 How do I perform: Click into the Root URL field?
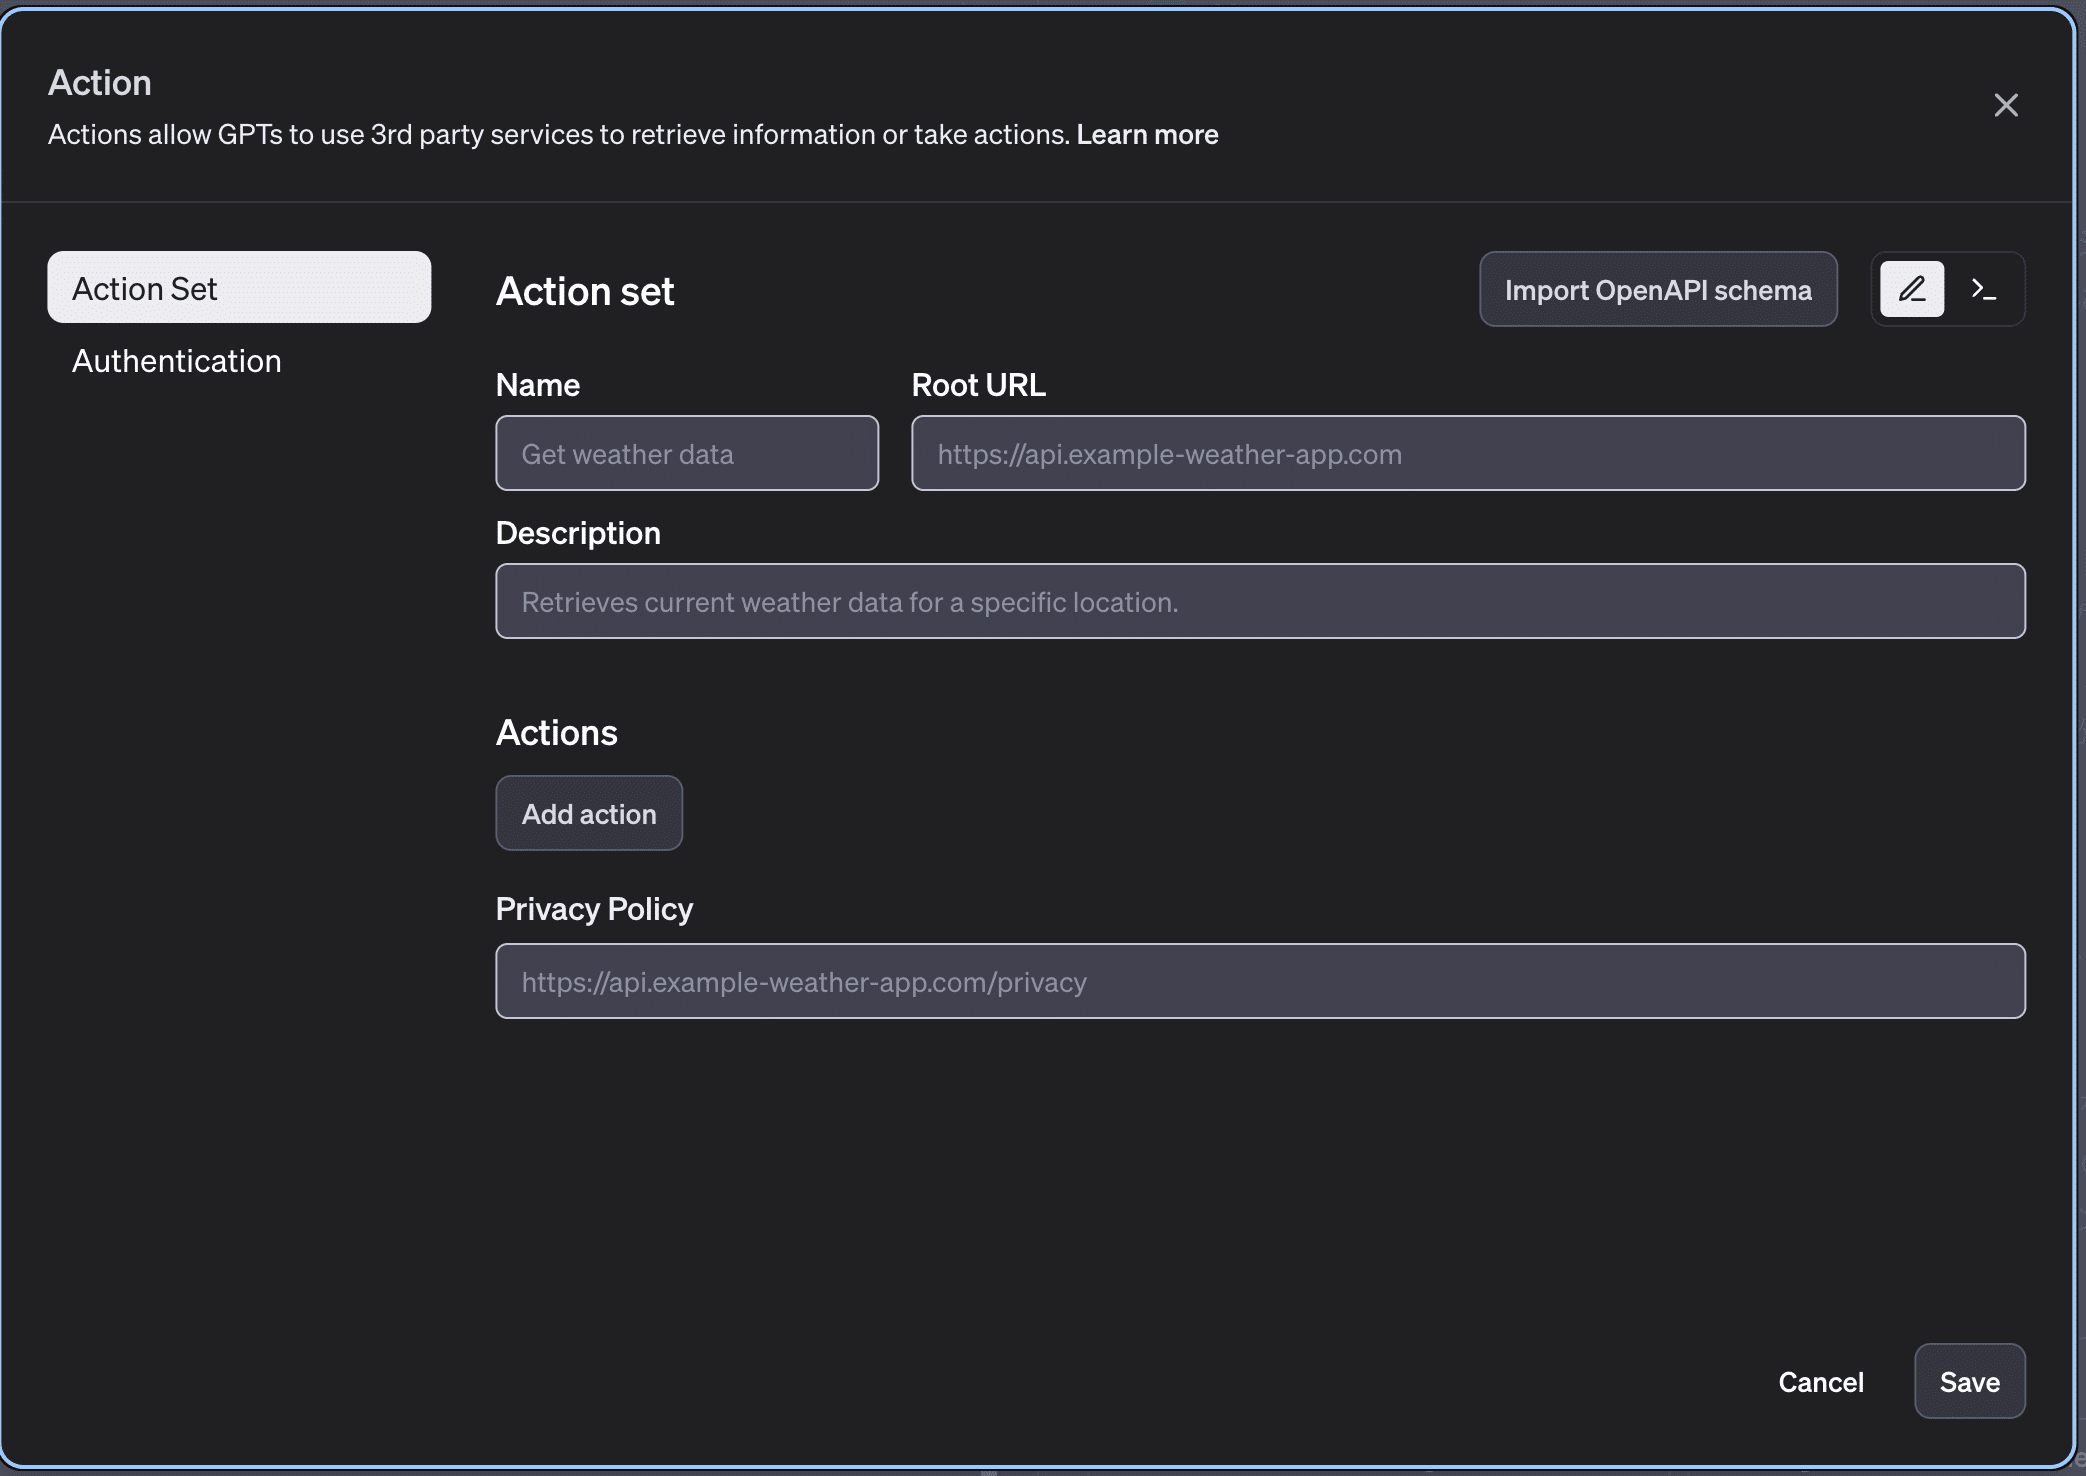pos(1467,453)
